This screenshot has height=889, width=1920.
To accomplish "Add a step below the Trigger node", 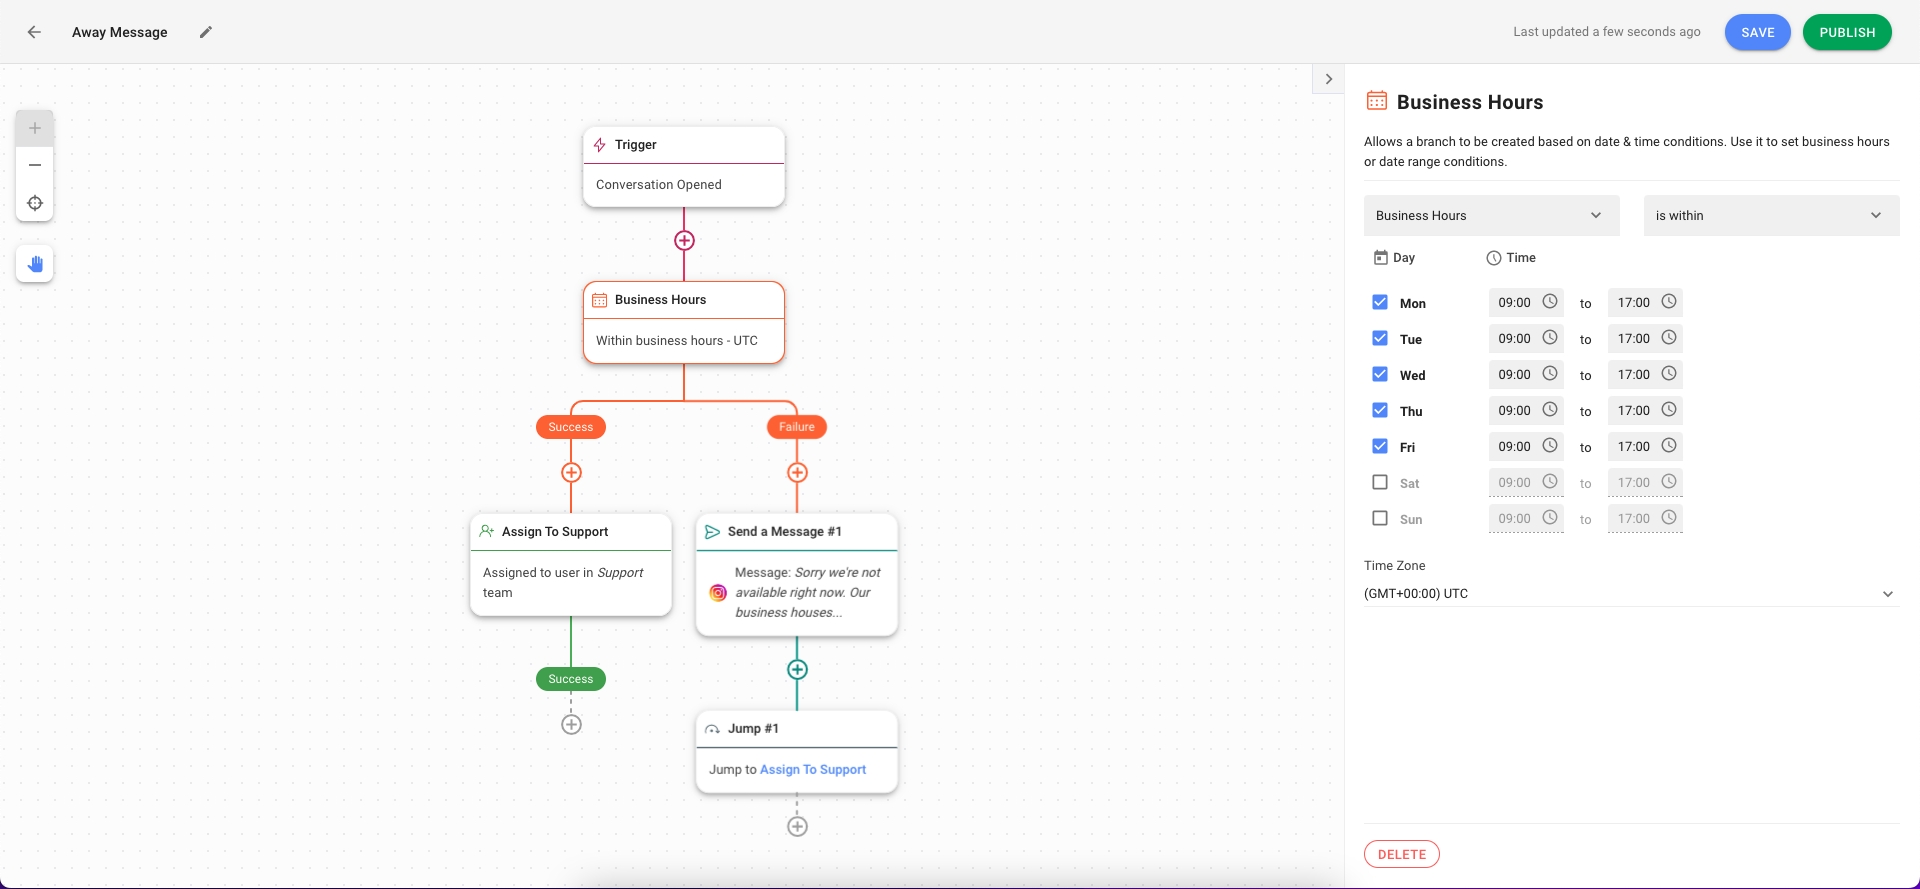I will [x=684, y=240].
